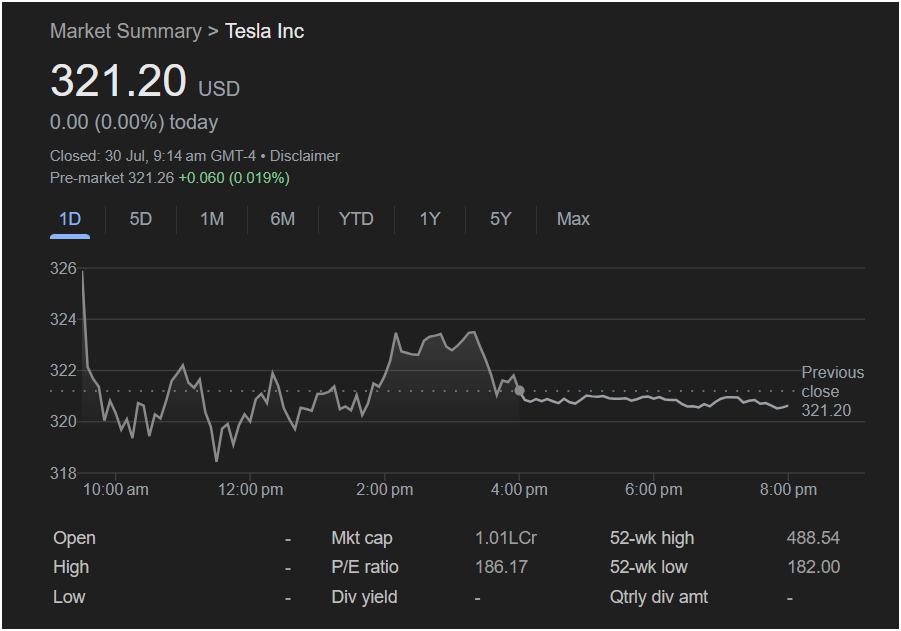
Task: Click the 2:00 pm axis label
Action: pos(384,490)
